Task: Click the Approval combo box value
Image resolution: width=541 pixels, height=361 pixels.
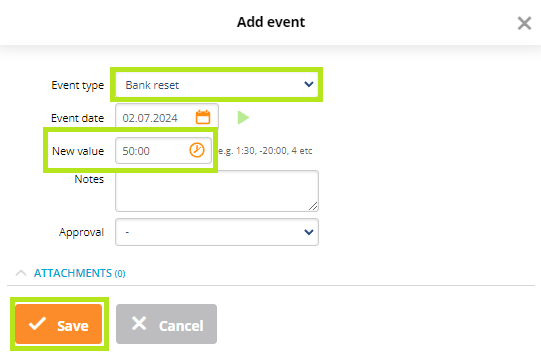Action: (217, 232)
